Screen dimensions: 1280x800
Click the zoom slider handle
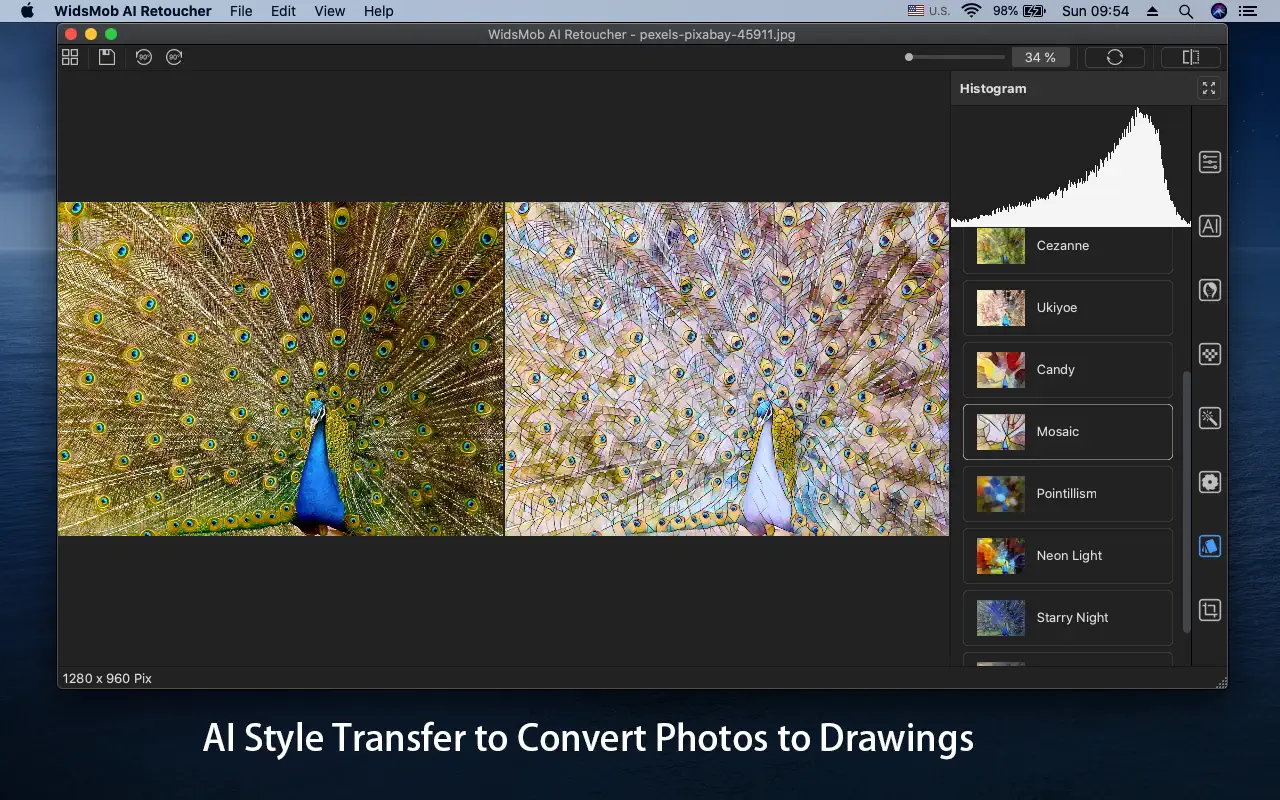tap(909, 57)
